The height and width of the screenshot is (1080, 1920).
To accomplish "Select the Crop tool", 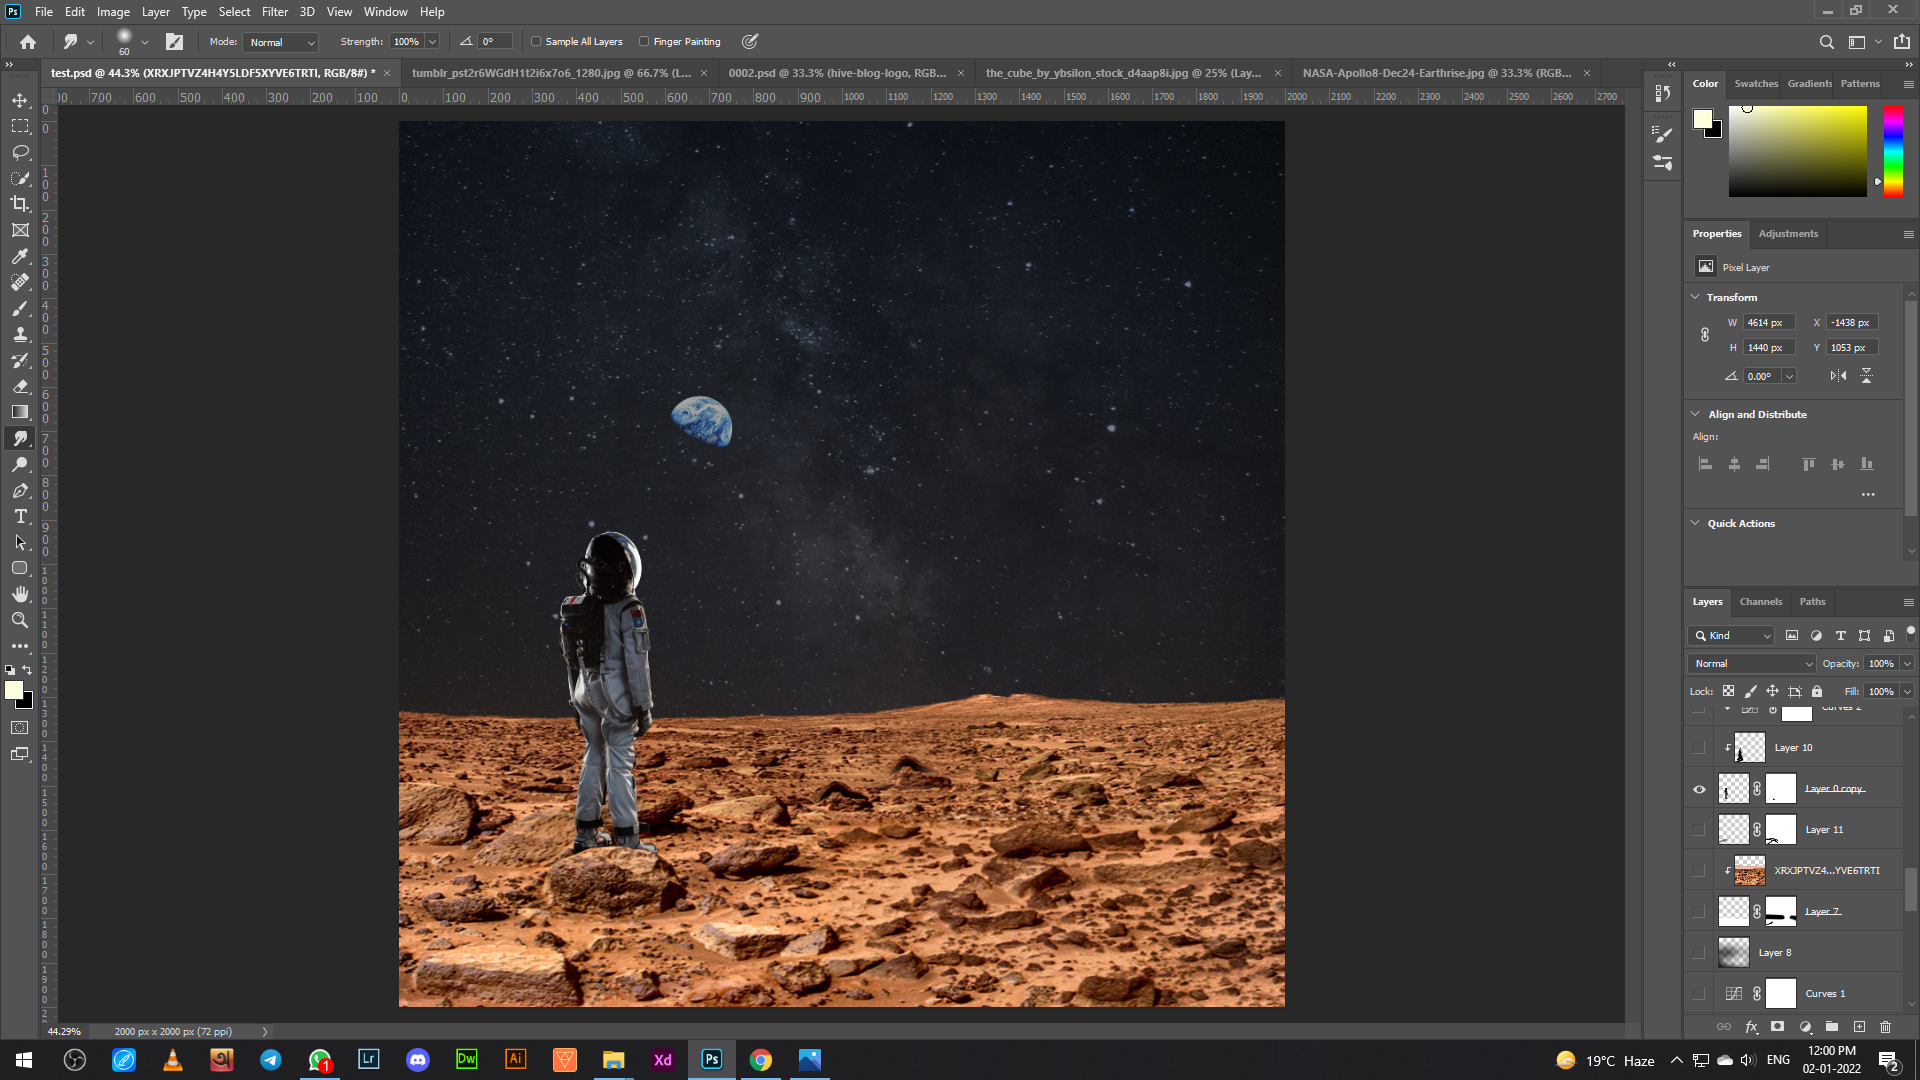I will point(20,204).
